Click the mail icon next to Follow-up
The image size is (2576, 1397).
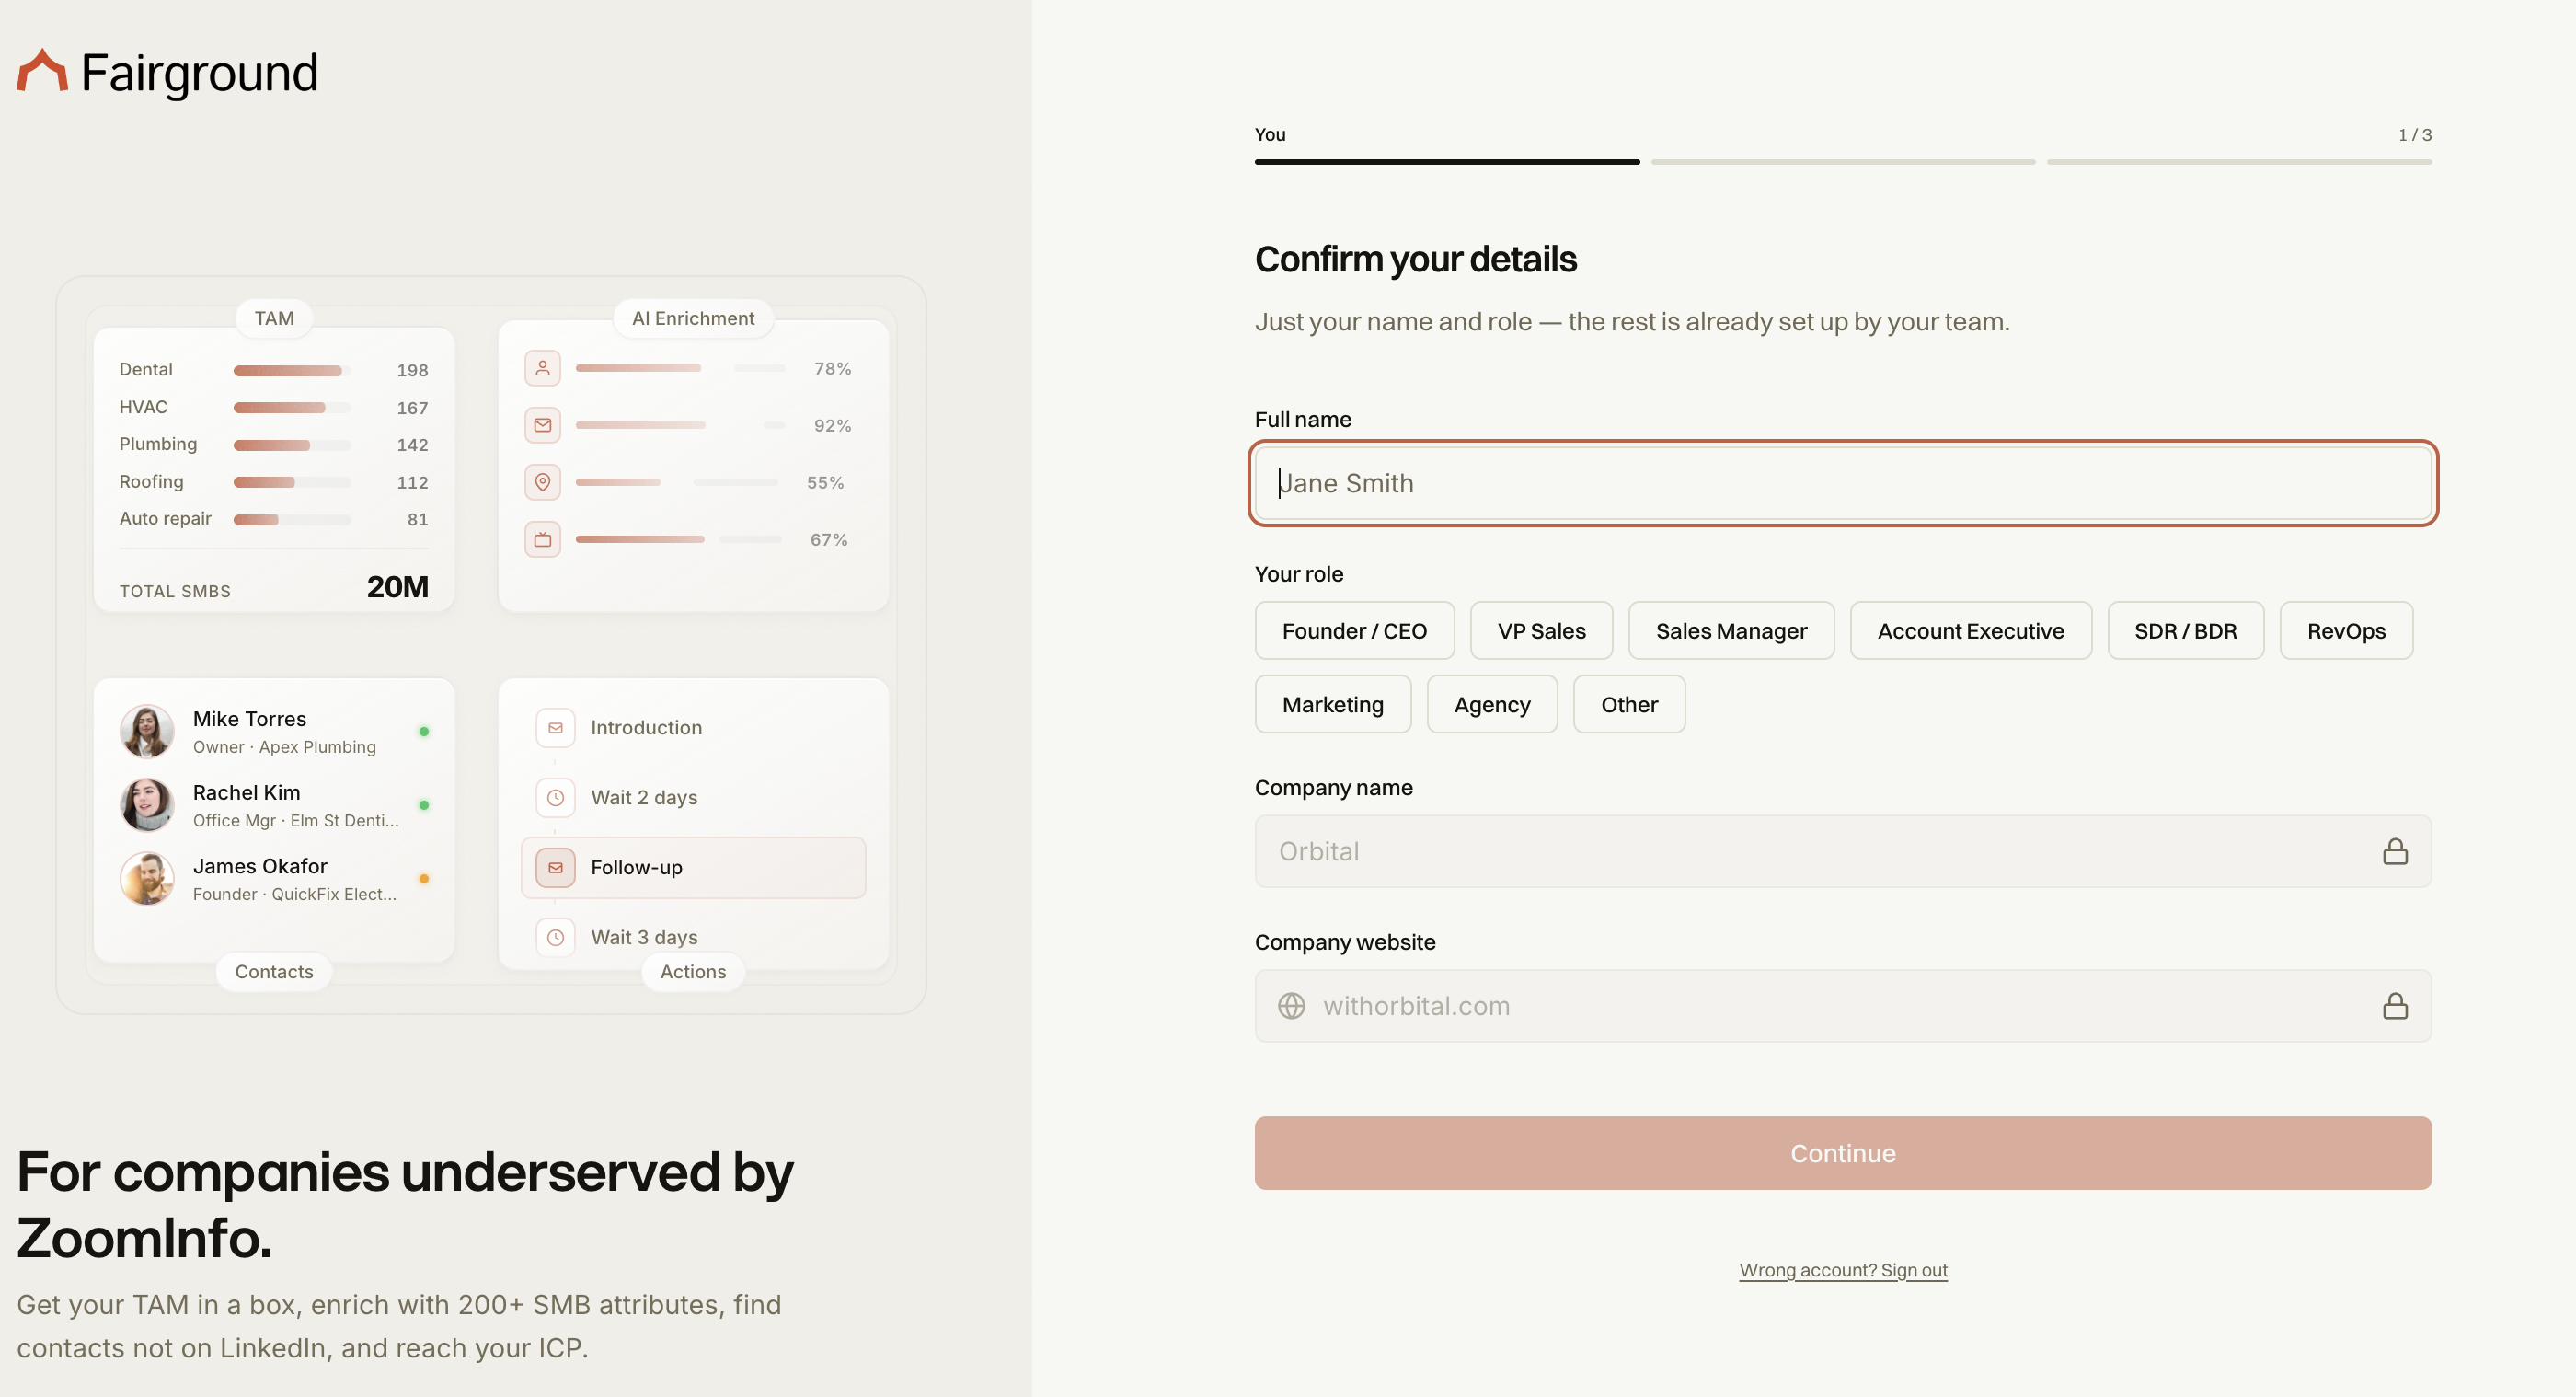pyautogui.click(x=555, y=868)
